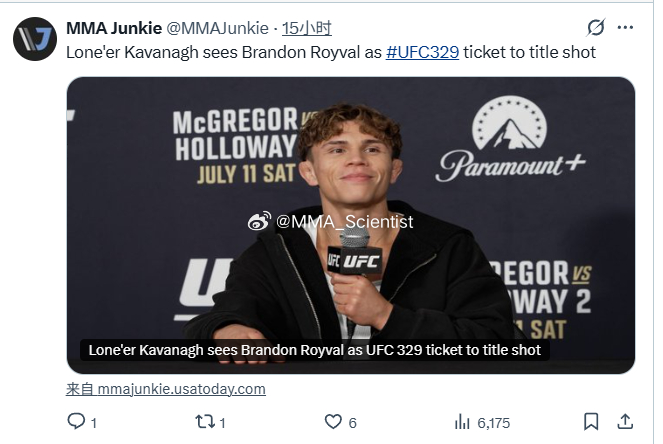Image resolution: width=663 pixels, height=444 pixels.
Task: Click the retweet arrows icon
Action: 205,422
